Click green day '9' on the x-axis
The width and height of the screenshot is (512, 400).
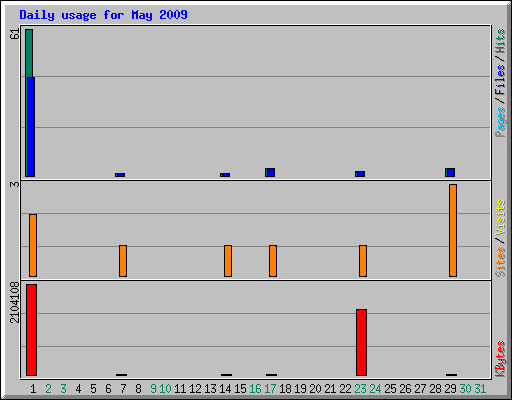click(x=153, y=389)
